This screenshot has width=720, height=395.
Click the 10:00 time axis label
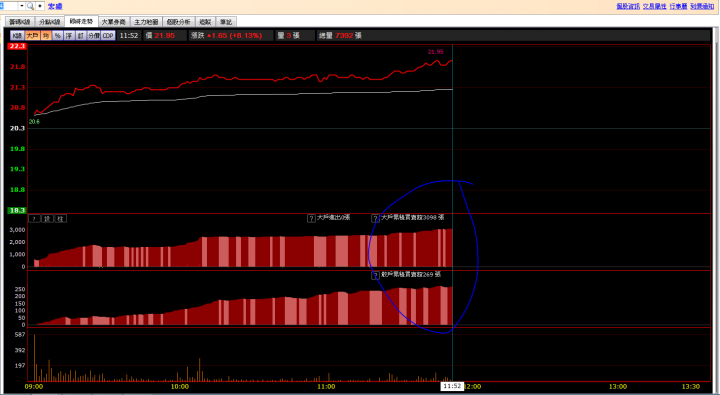coord(180,387)
